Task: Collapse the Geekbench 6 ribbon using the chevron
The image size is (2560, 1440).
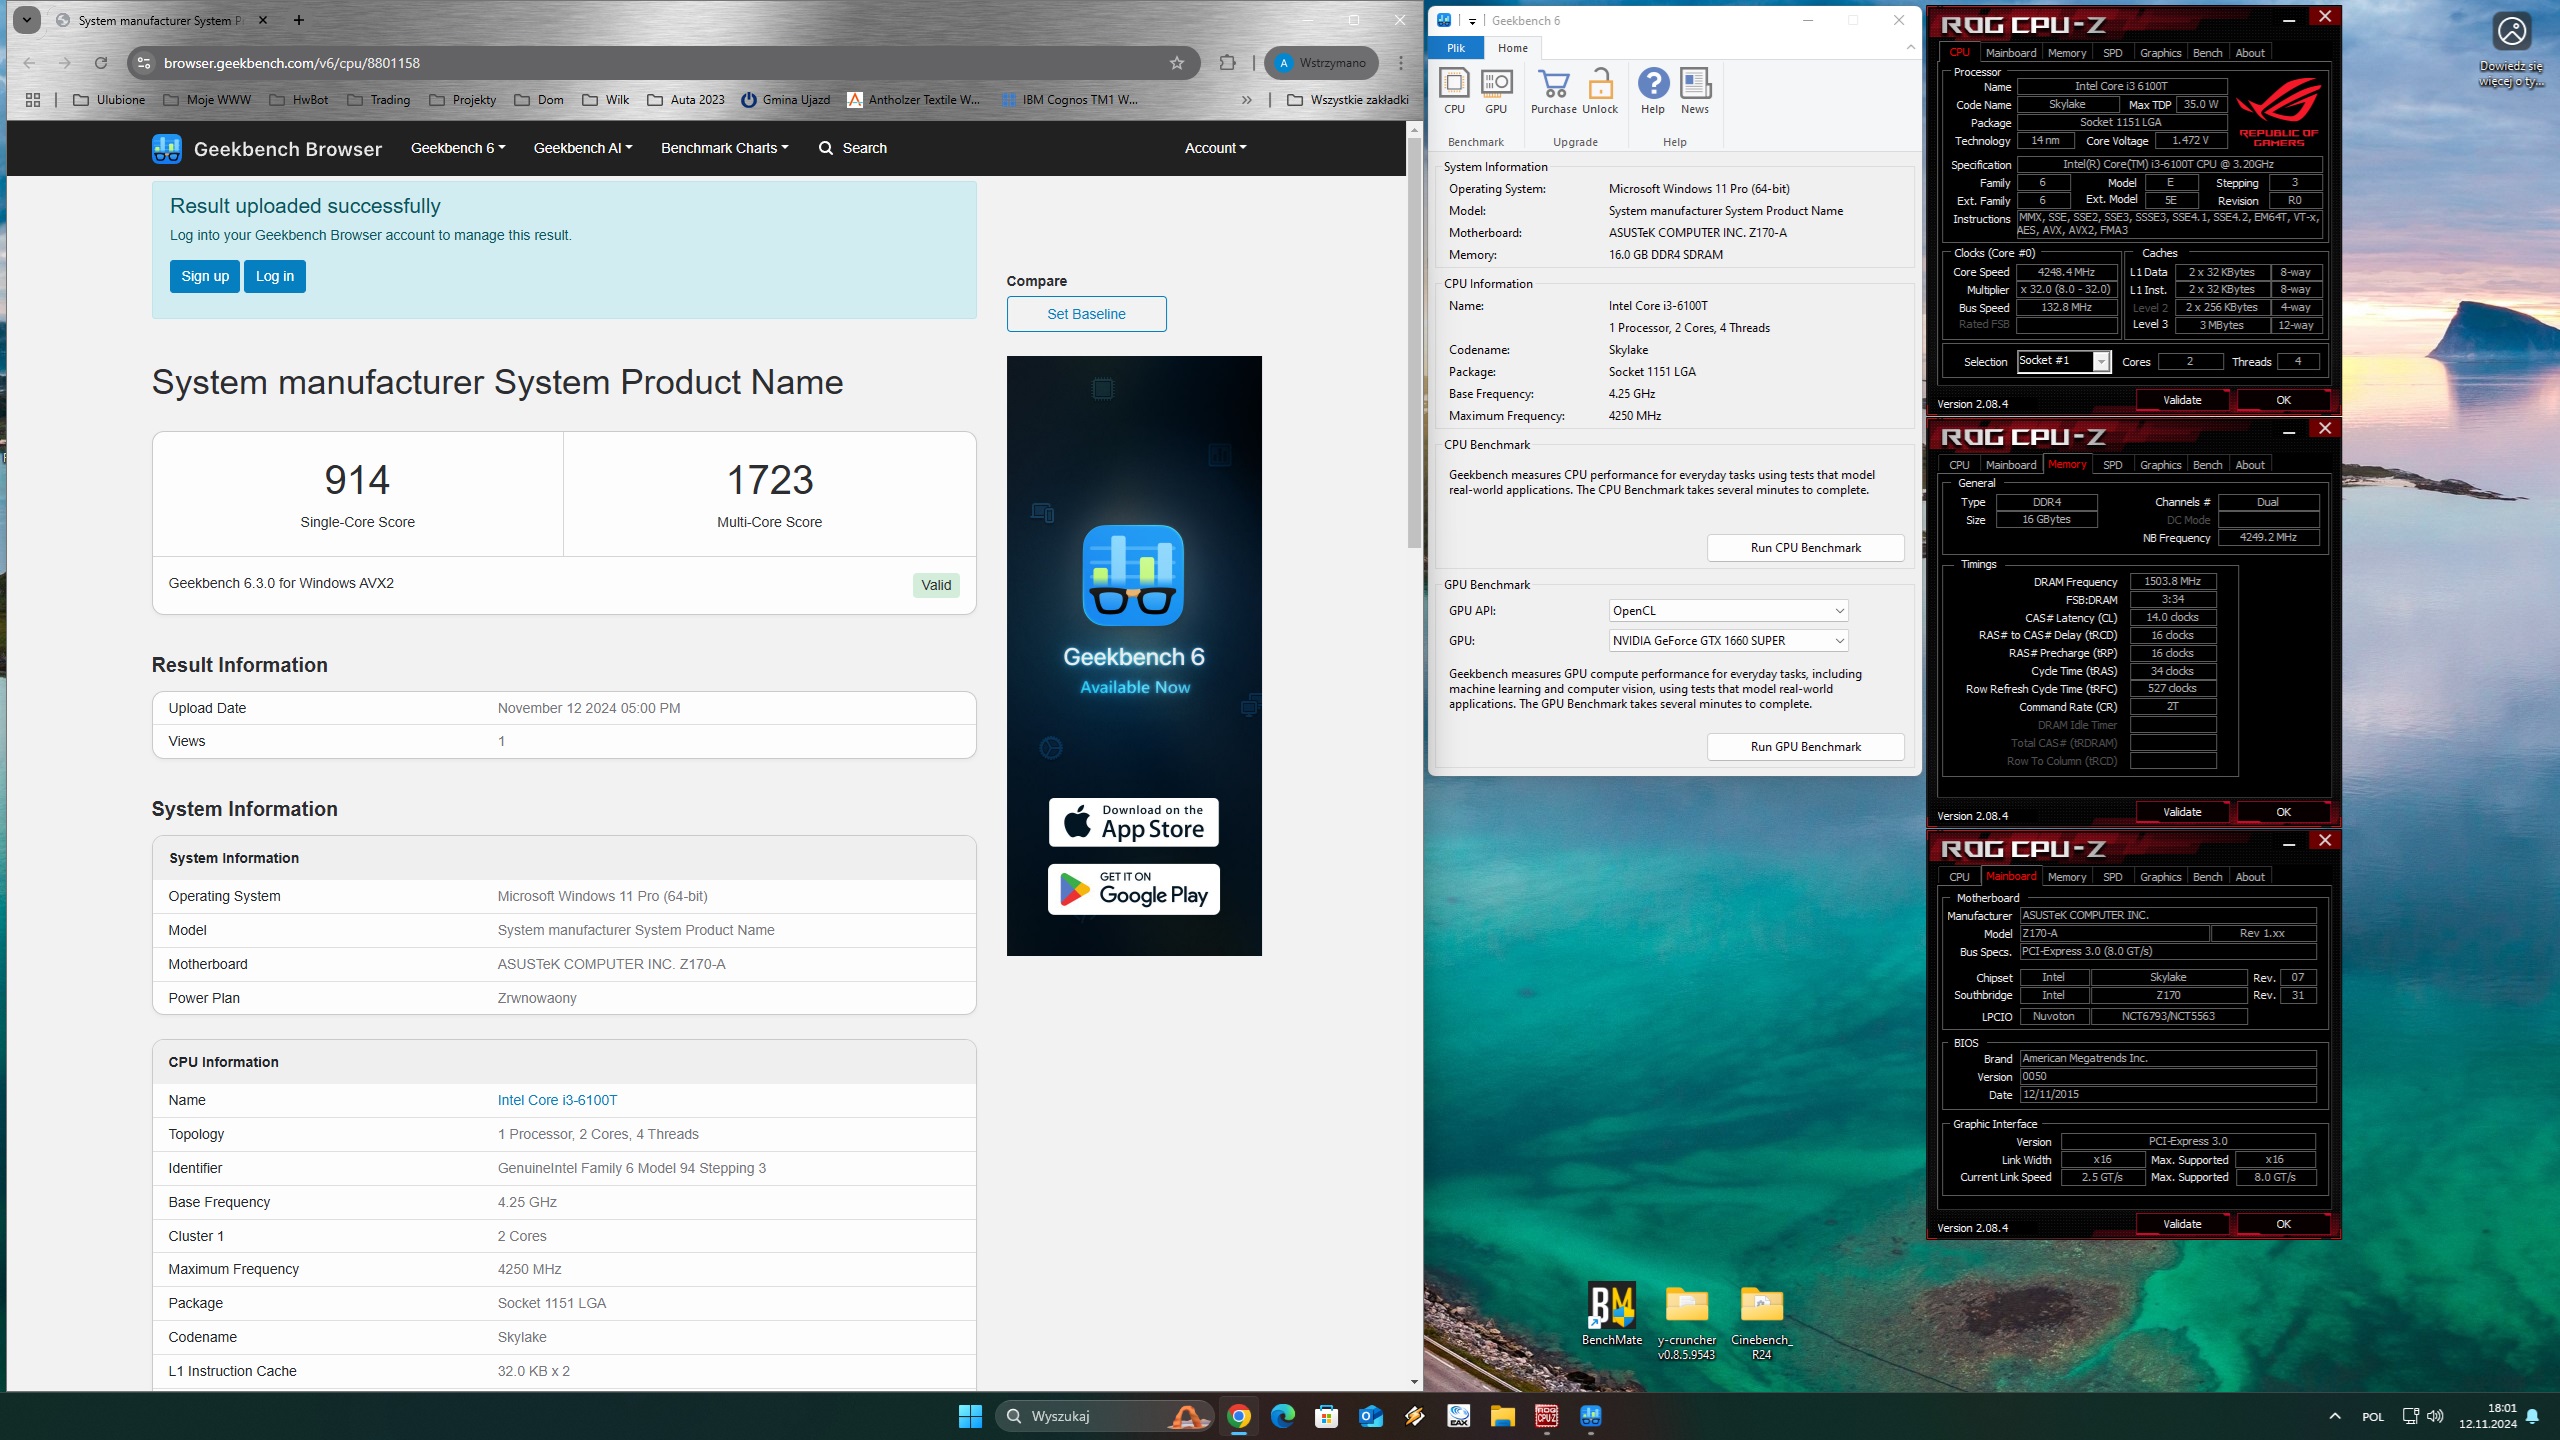Action: (x=1910, y=47)
